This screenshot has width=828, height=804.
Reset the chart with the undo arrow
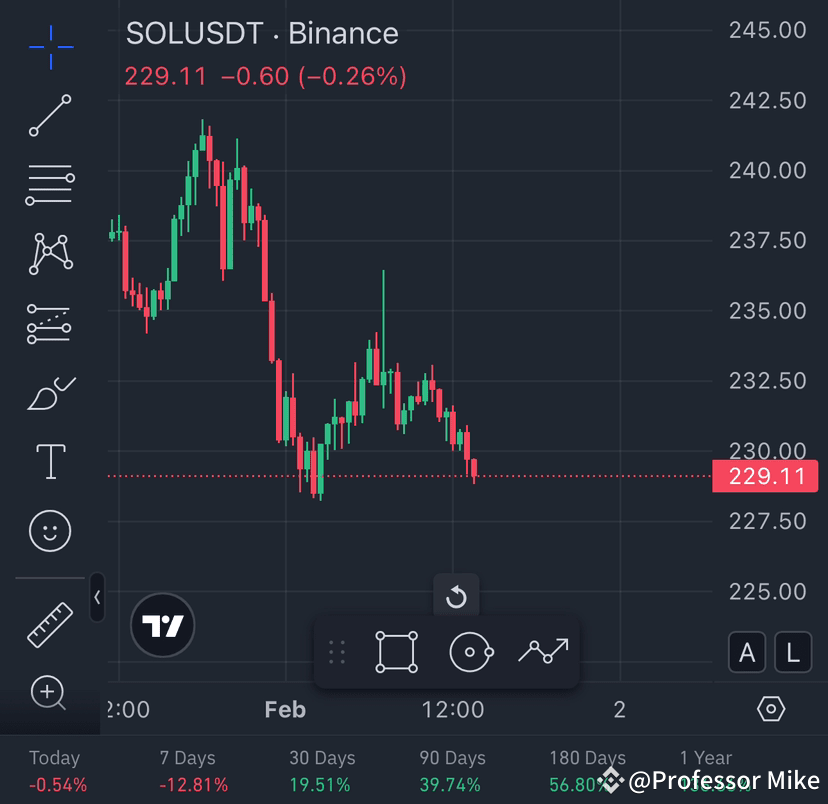click(457, 598)
